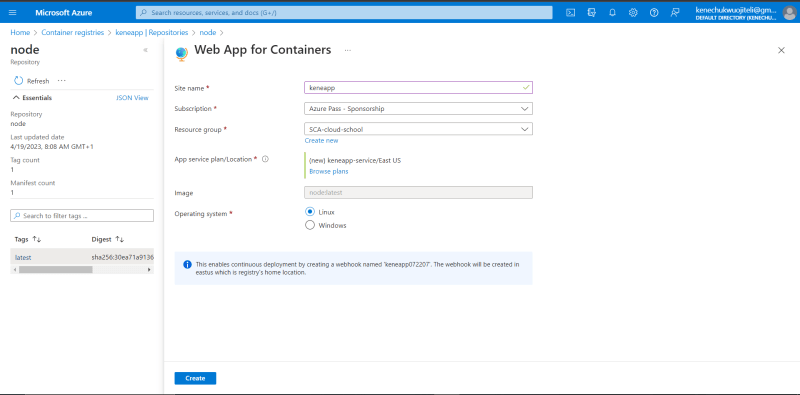Open more options ellipsis beside Refresh
Viewport: 800px width, 395px height.
coord(62,81)
